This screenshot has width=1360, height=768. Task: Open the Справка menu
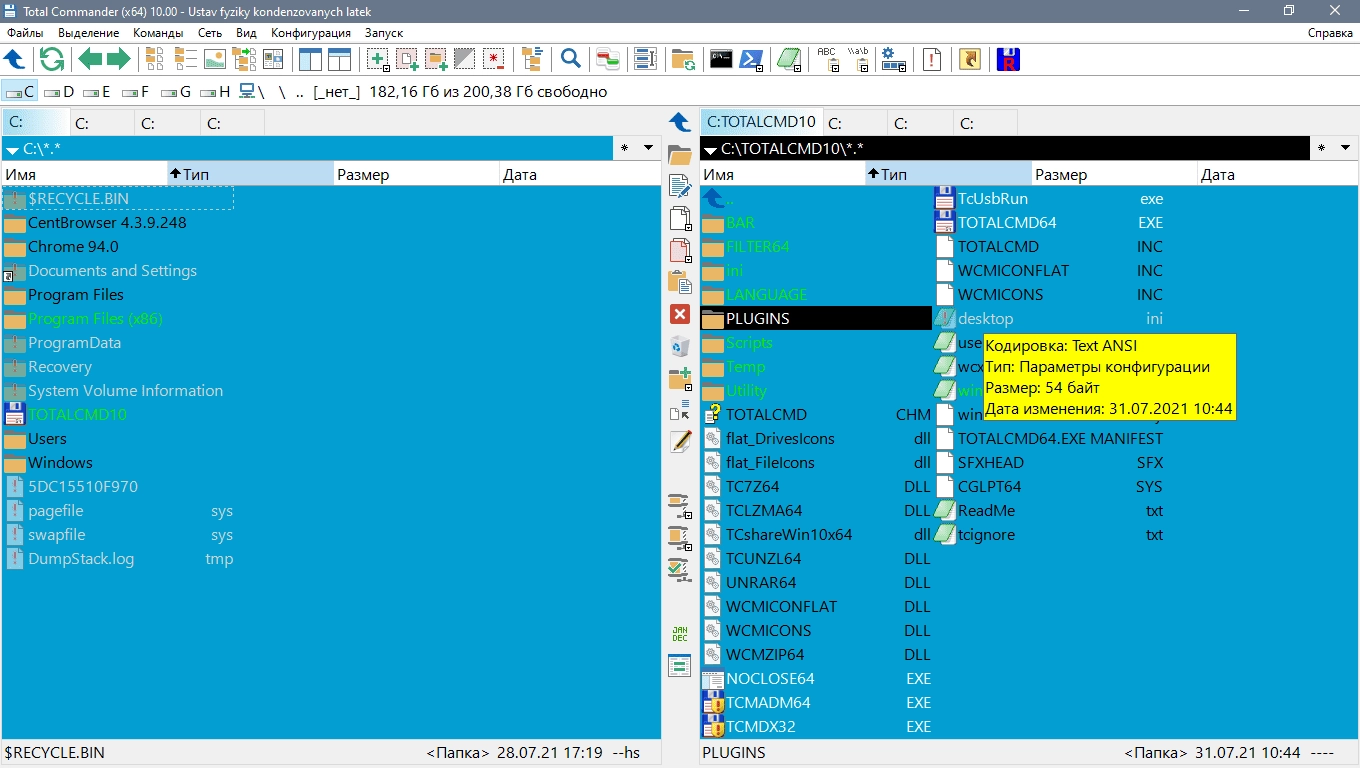point(1330,33)
